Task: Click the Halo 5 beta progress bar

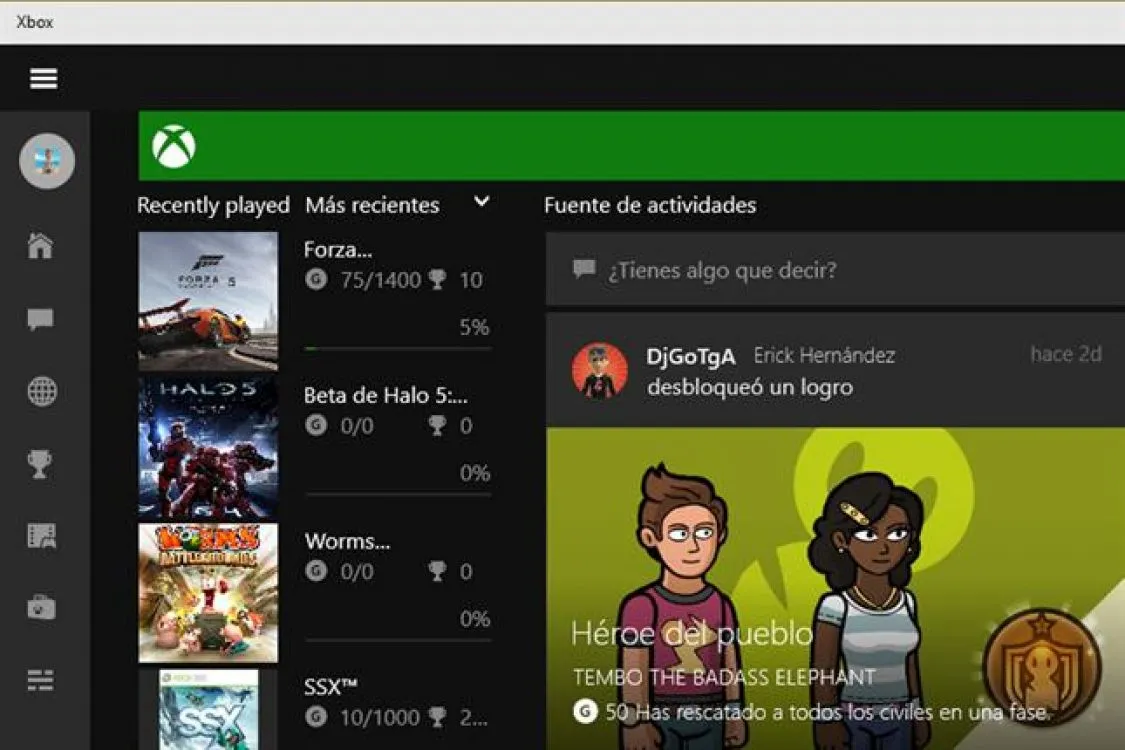Action: [398, 494]
